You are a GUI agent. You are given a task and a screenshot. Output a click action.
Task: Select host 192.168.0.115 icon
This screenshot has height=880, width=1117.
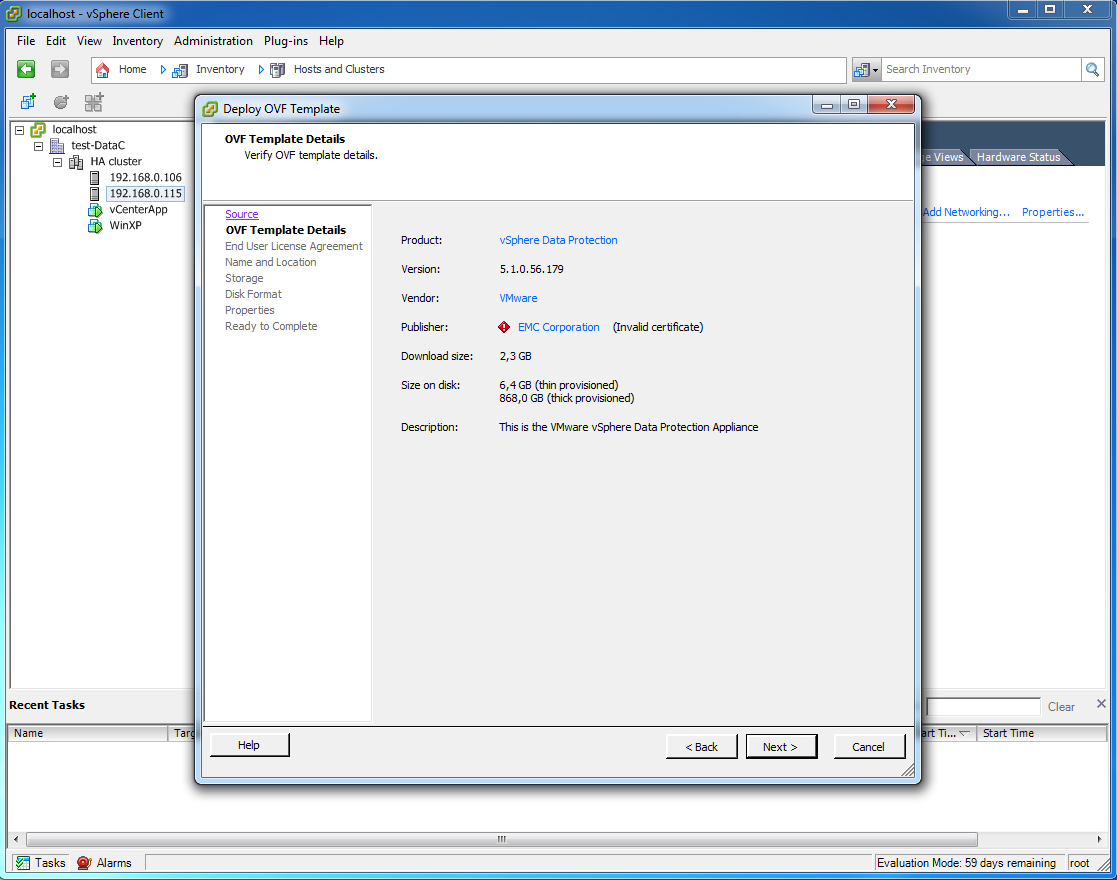tap(94, 194)
